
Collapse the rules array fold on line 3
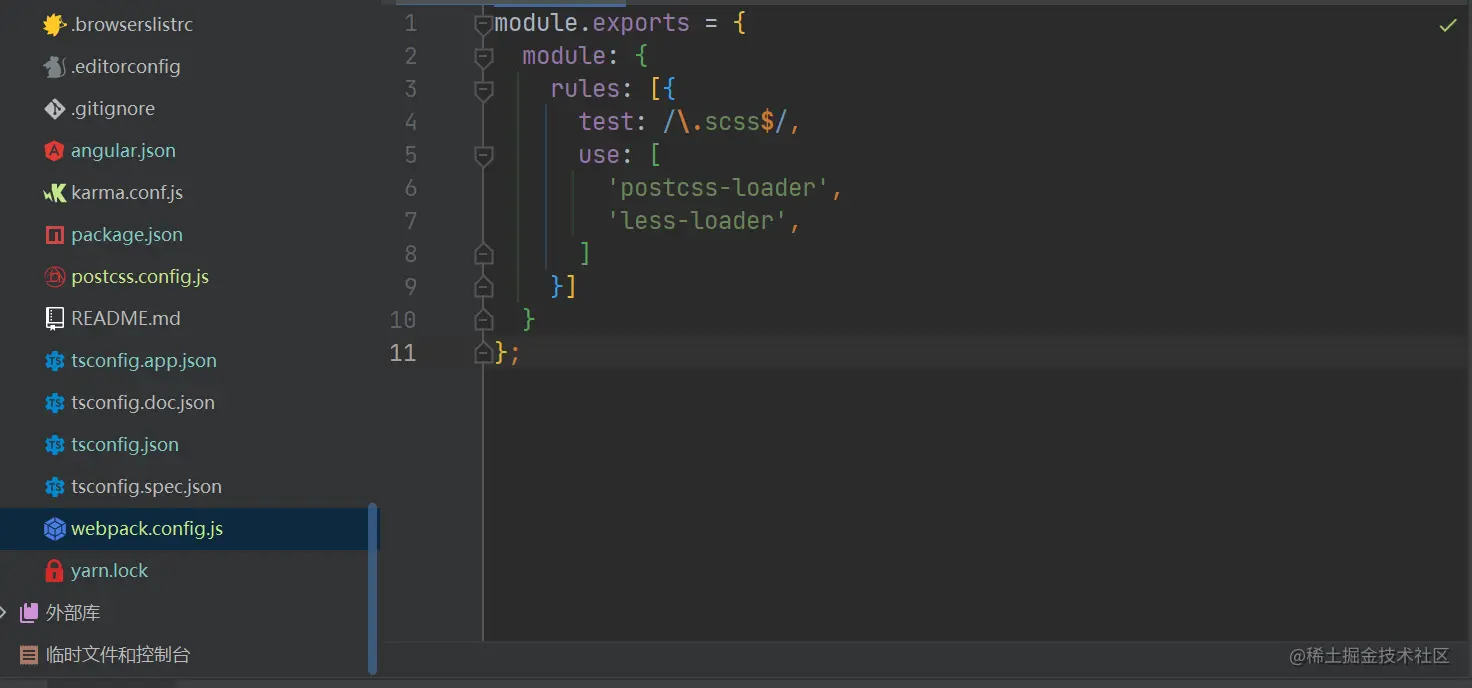tap(484, 91)
